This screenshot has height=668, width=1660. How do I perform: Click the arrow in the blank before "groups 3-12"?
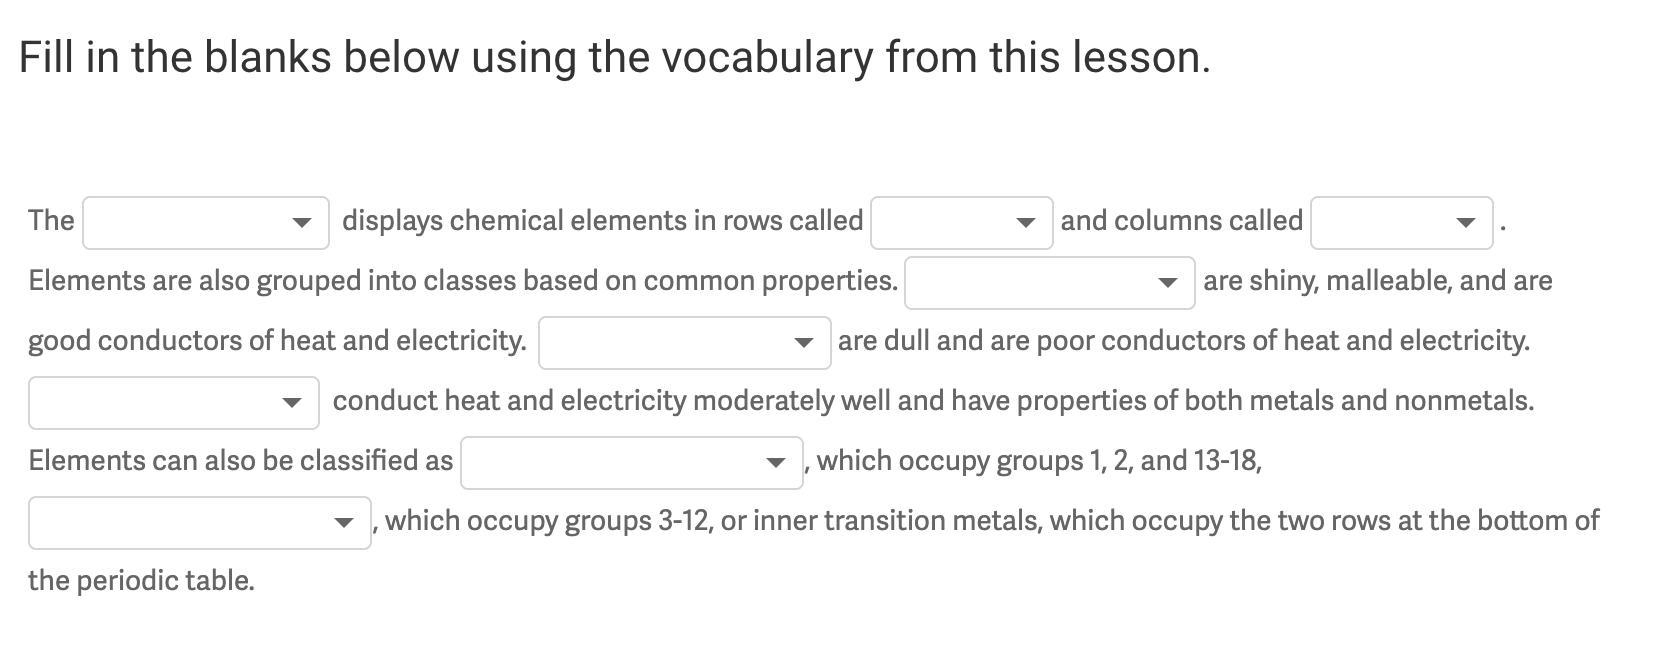tap(343, 523)
